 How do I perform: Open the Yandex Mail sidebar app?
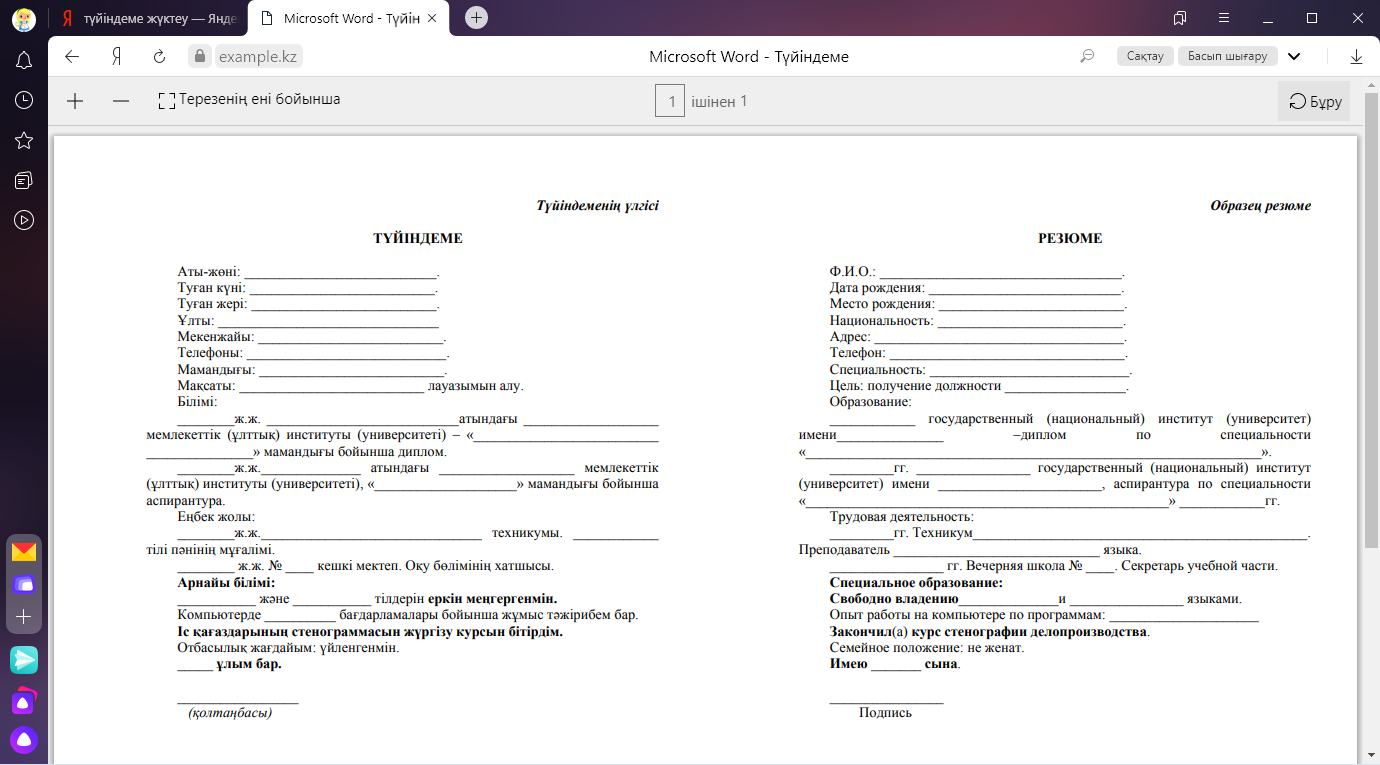(24, 552)
